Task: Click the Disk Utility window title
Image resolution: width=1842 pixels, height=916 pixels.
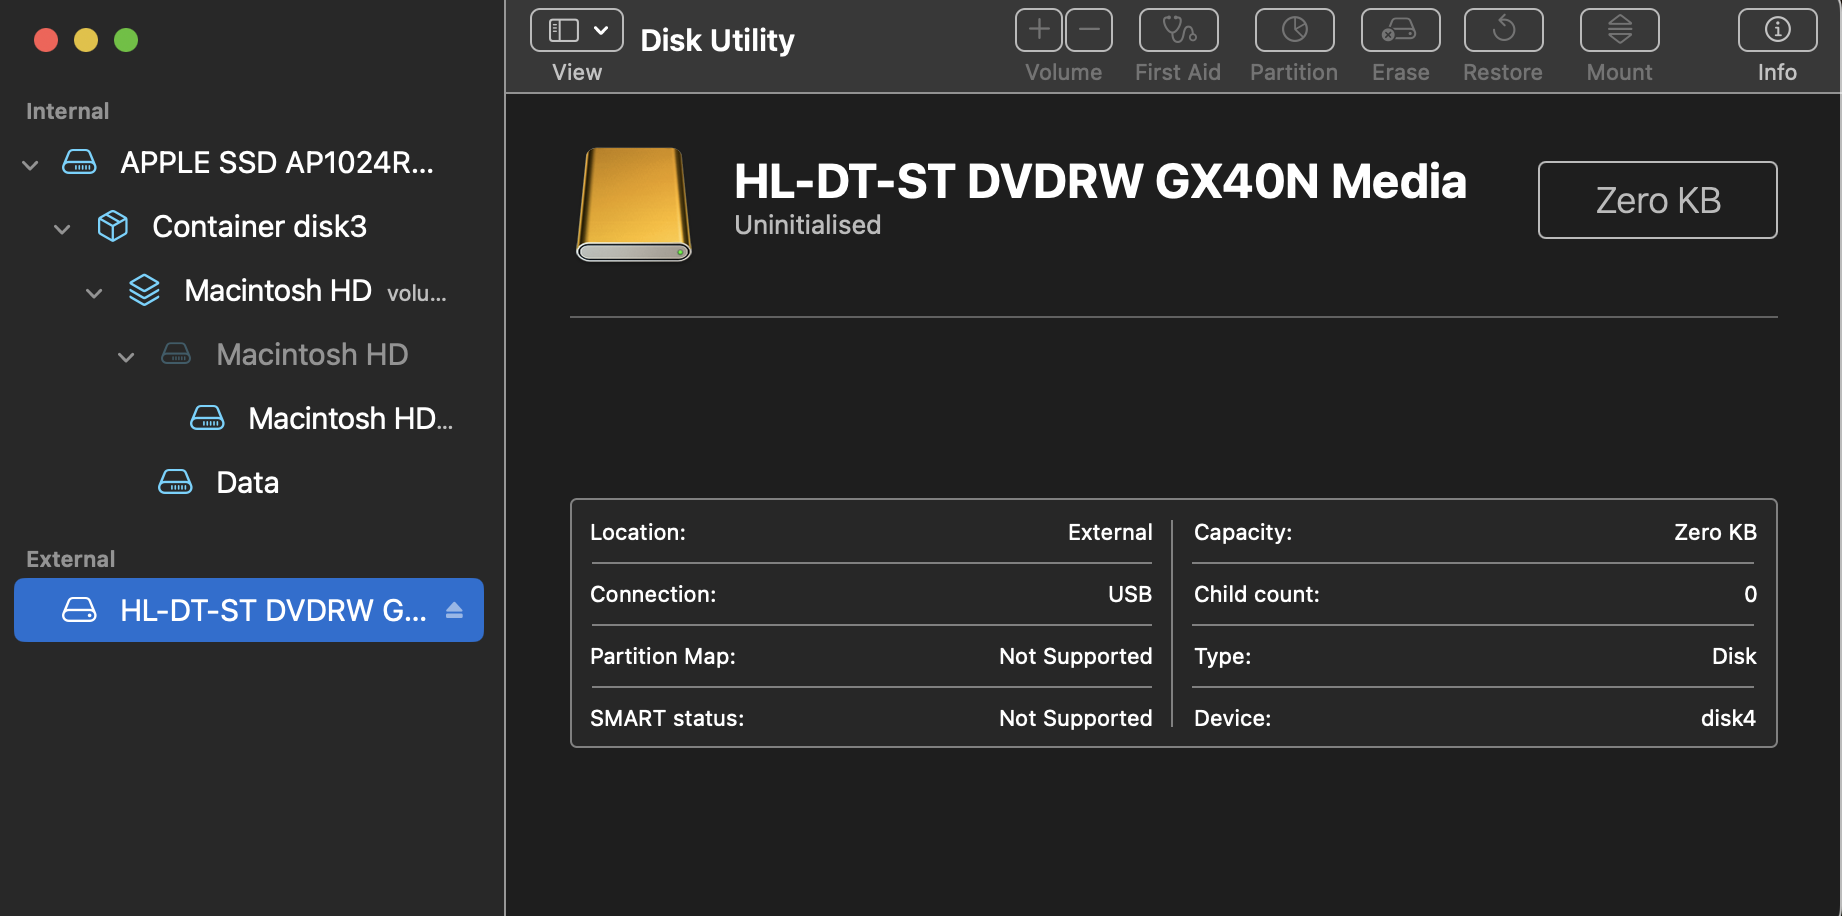Action: coord(717,40)
